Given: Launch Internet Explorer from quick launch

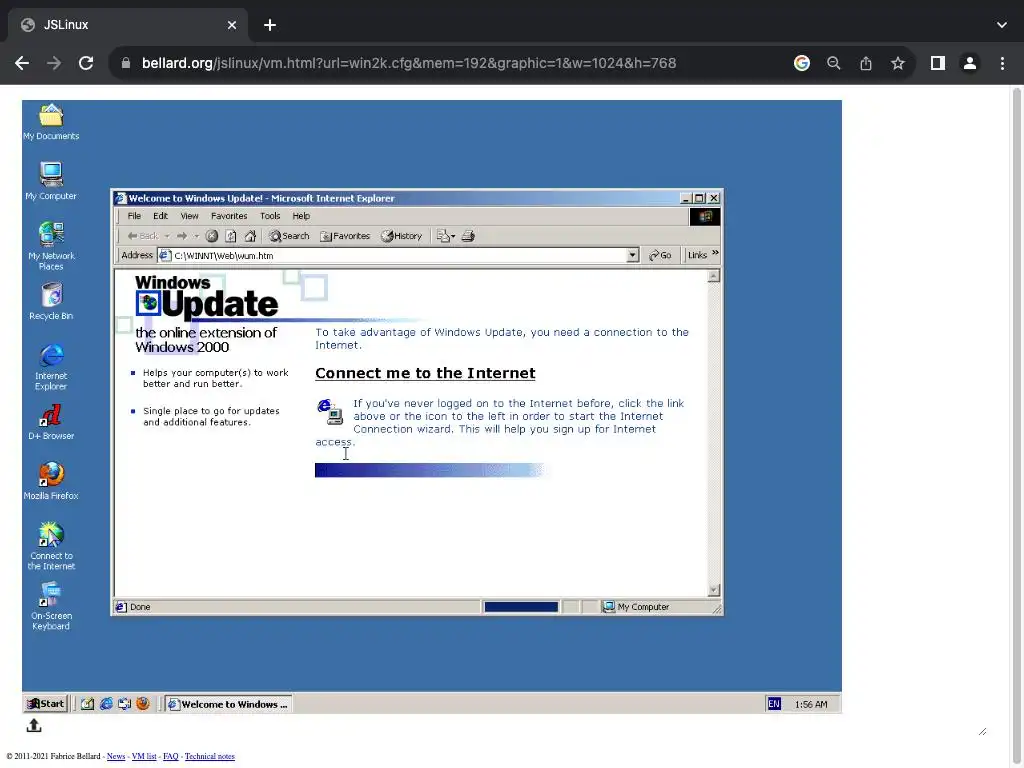Looking at the screenshot, I should pos(106,703).
